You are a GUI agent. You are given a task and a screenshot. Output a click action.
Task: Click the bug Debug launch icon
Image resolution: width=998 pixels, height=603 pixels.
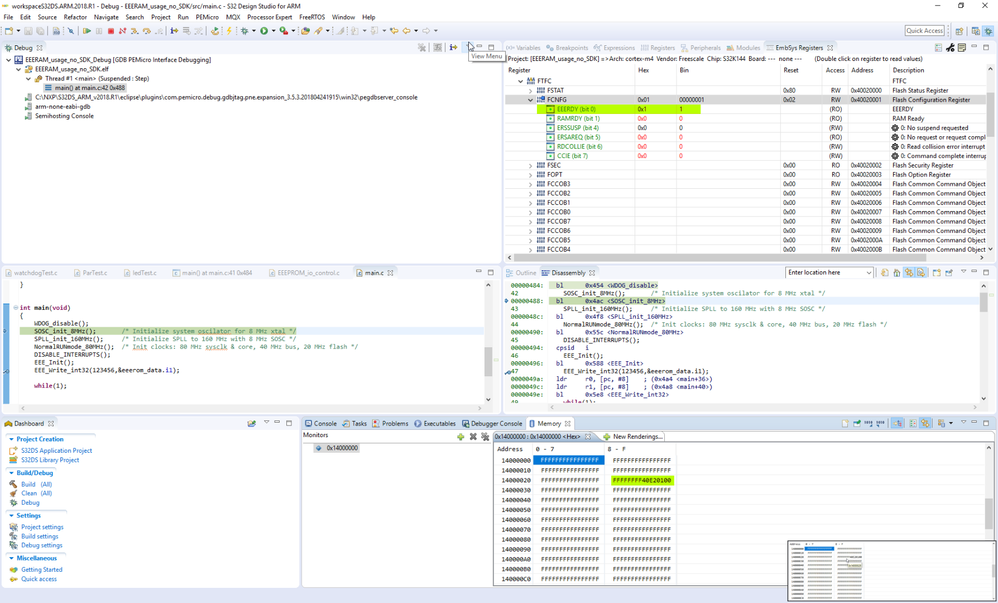coord(244,31)
